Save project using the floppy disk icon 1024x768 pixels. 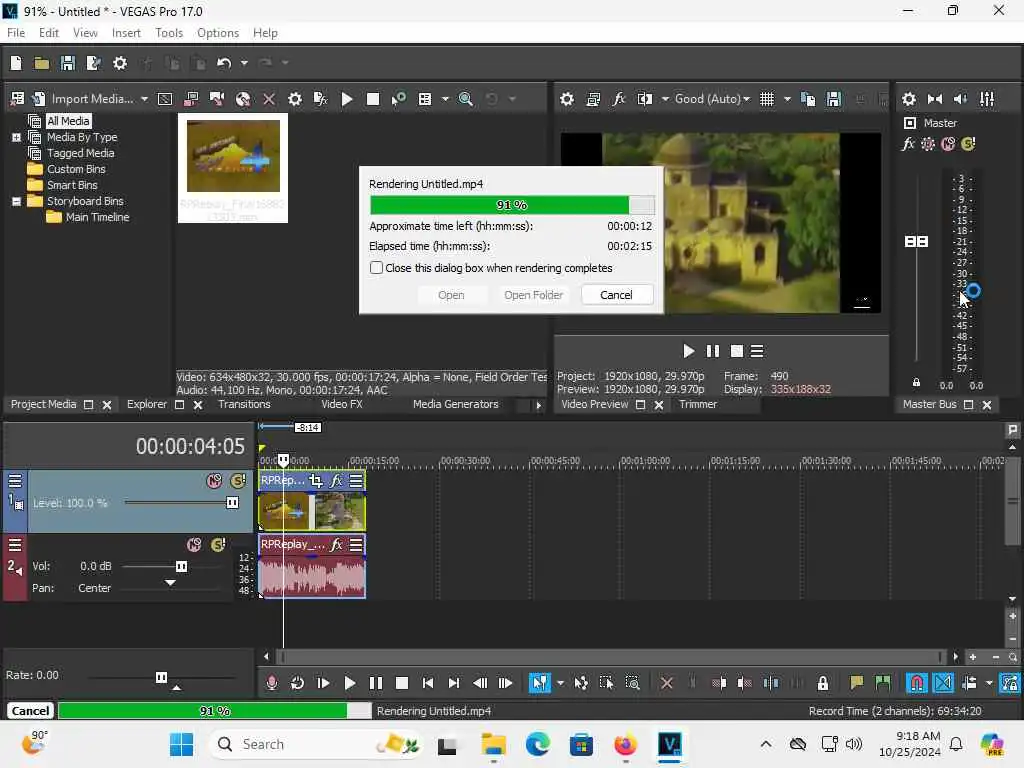pyautogui.click(x=67, y=63)
